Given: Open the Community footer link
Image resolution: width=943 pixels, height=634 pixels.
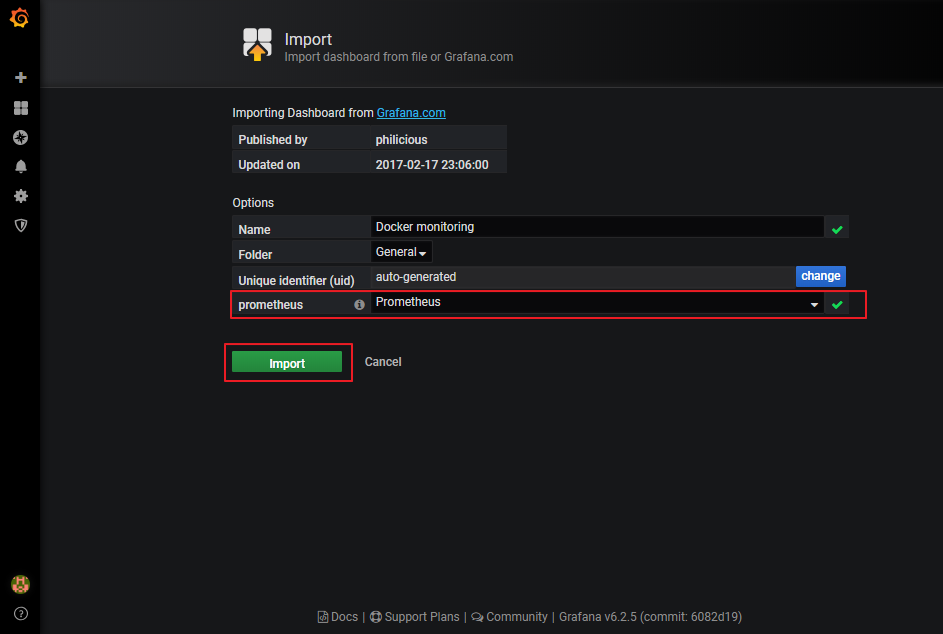Looking at the screenshot, I should click(x=509, y=617).
